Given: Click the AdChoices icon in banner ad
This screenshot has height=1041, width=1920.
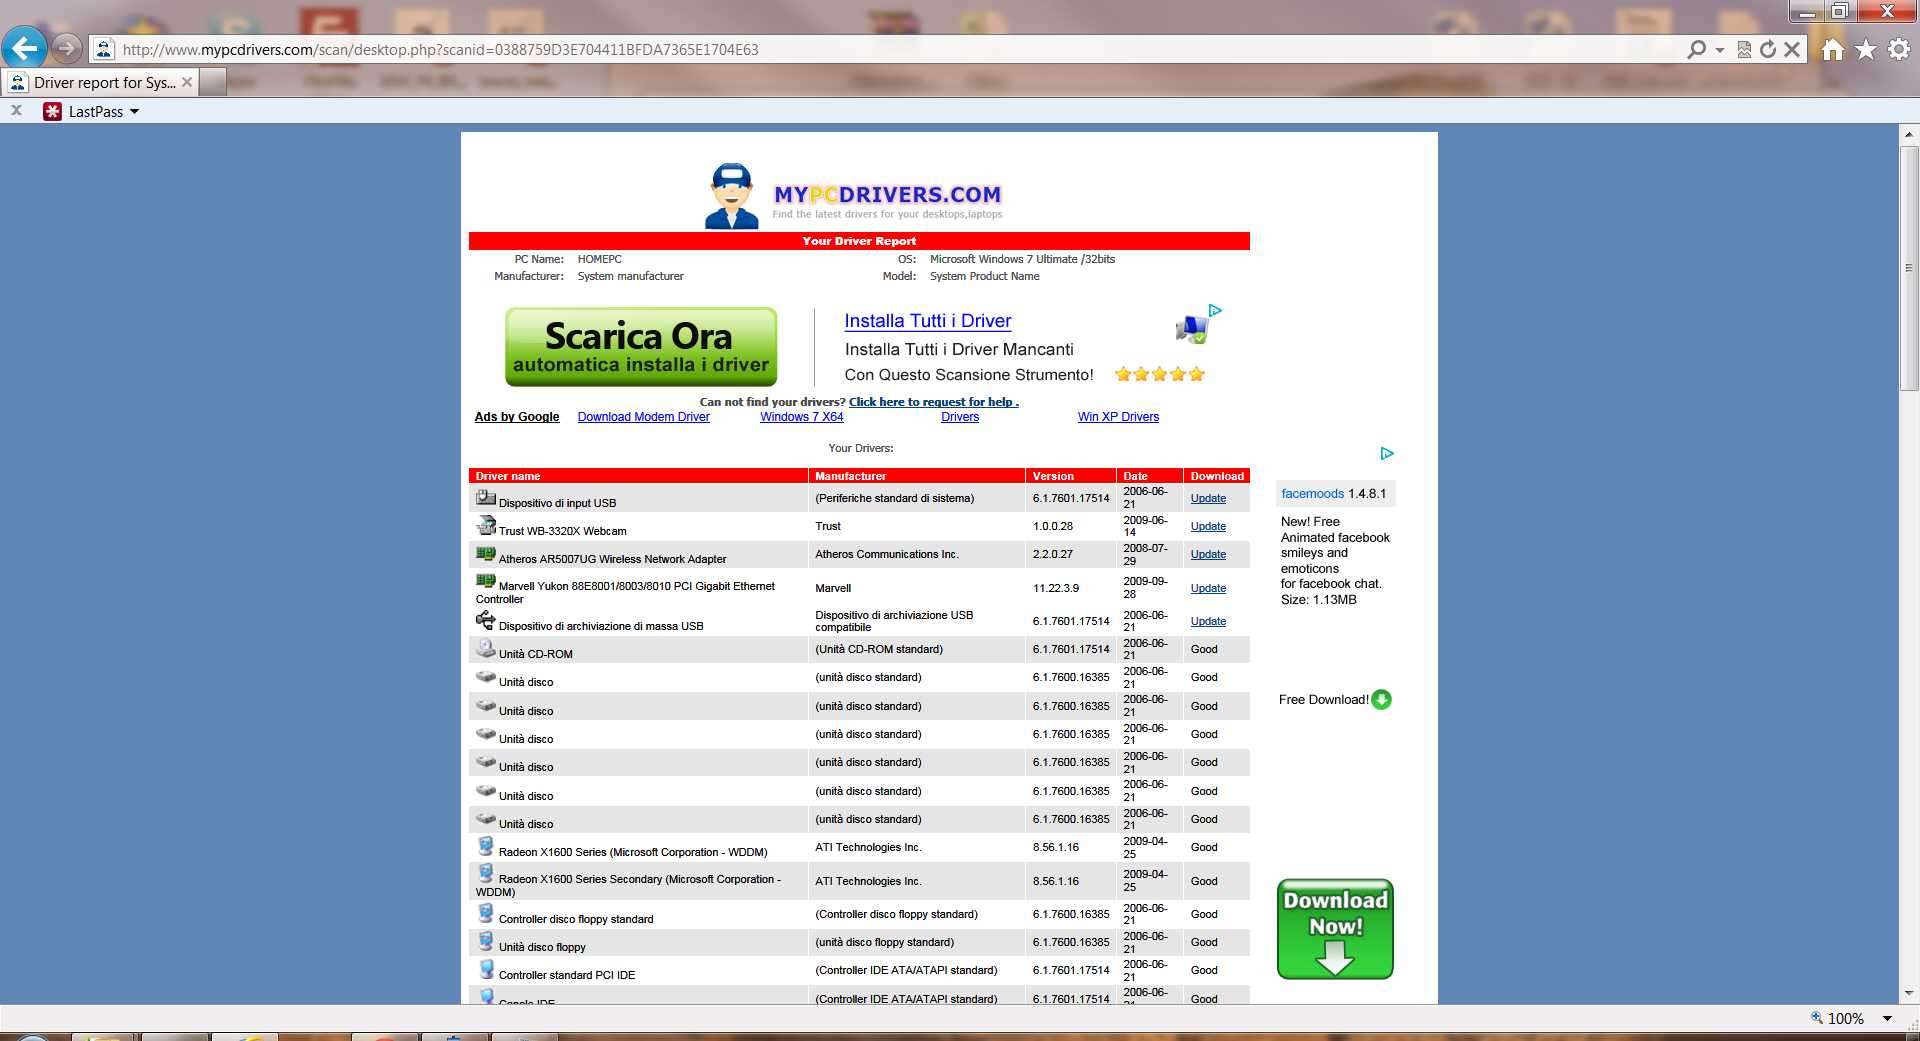Looking at the screenshot, I should point(1215,311).
